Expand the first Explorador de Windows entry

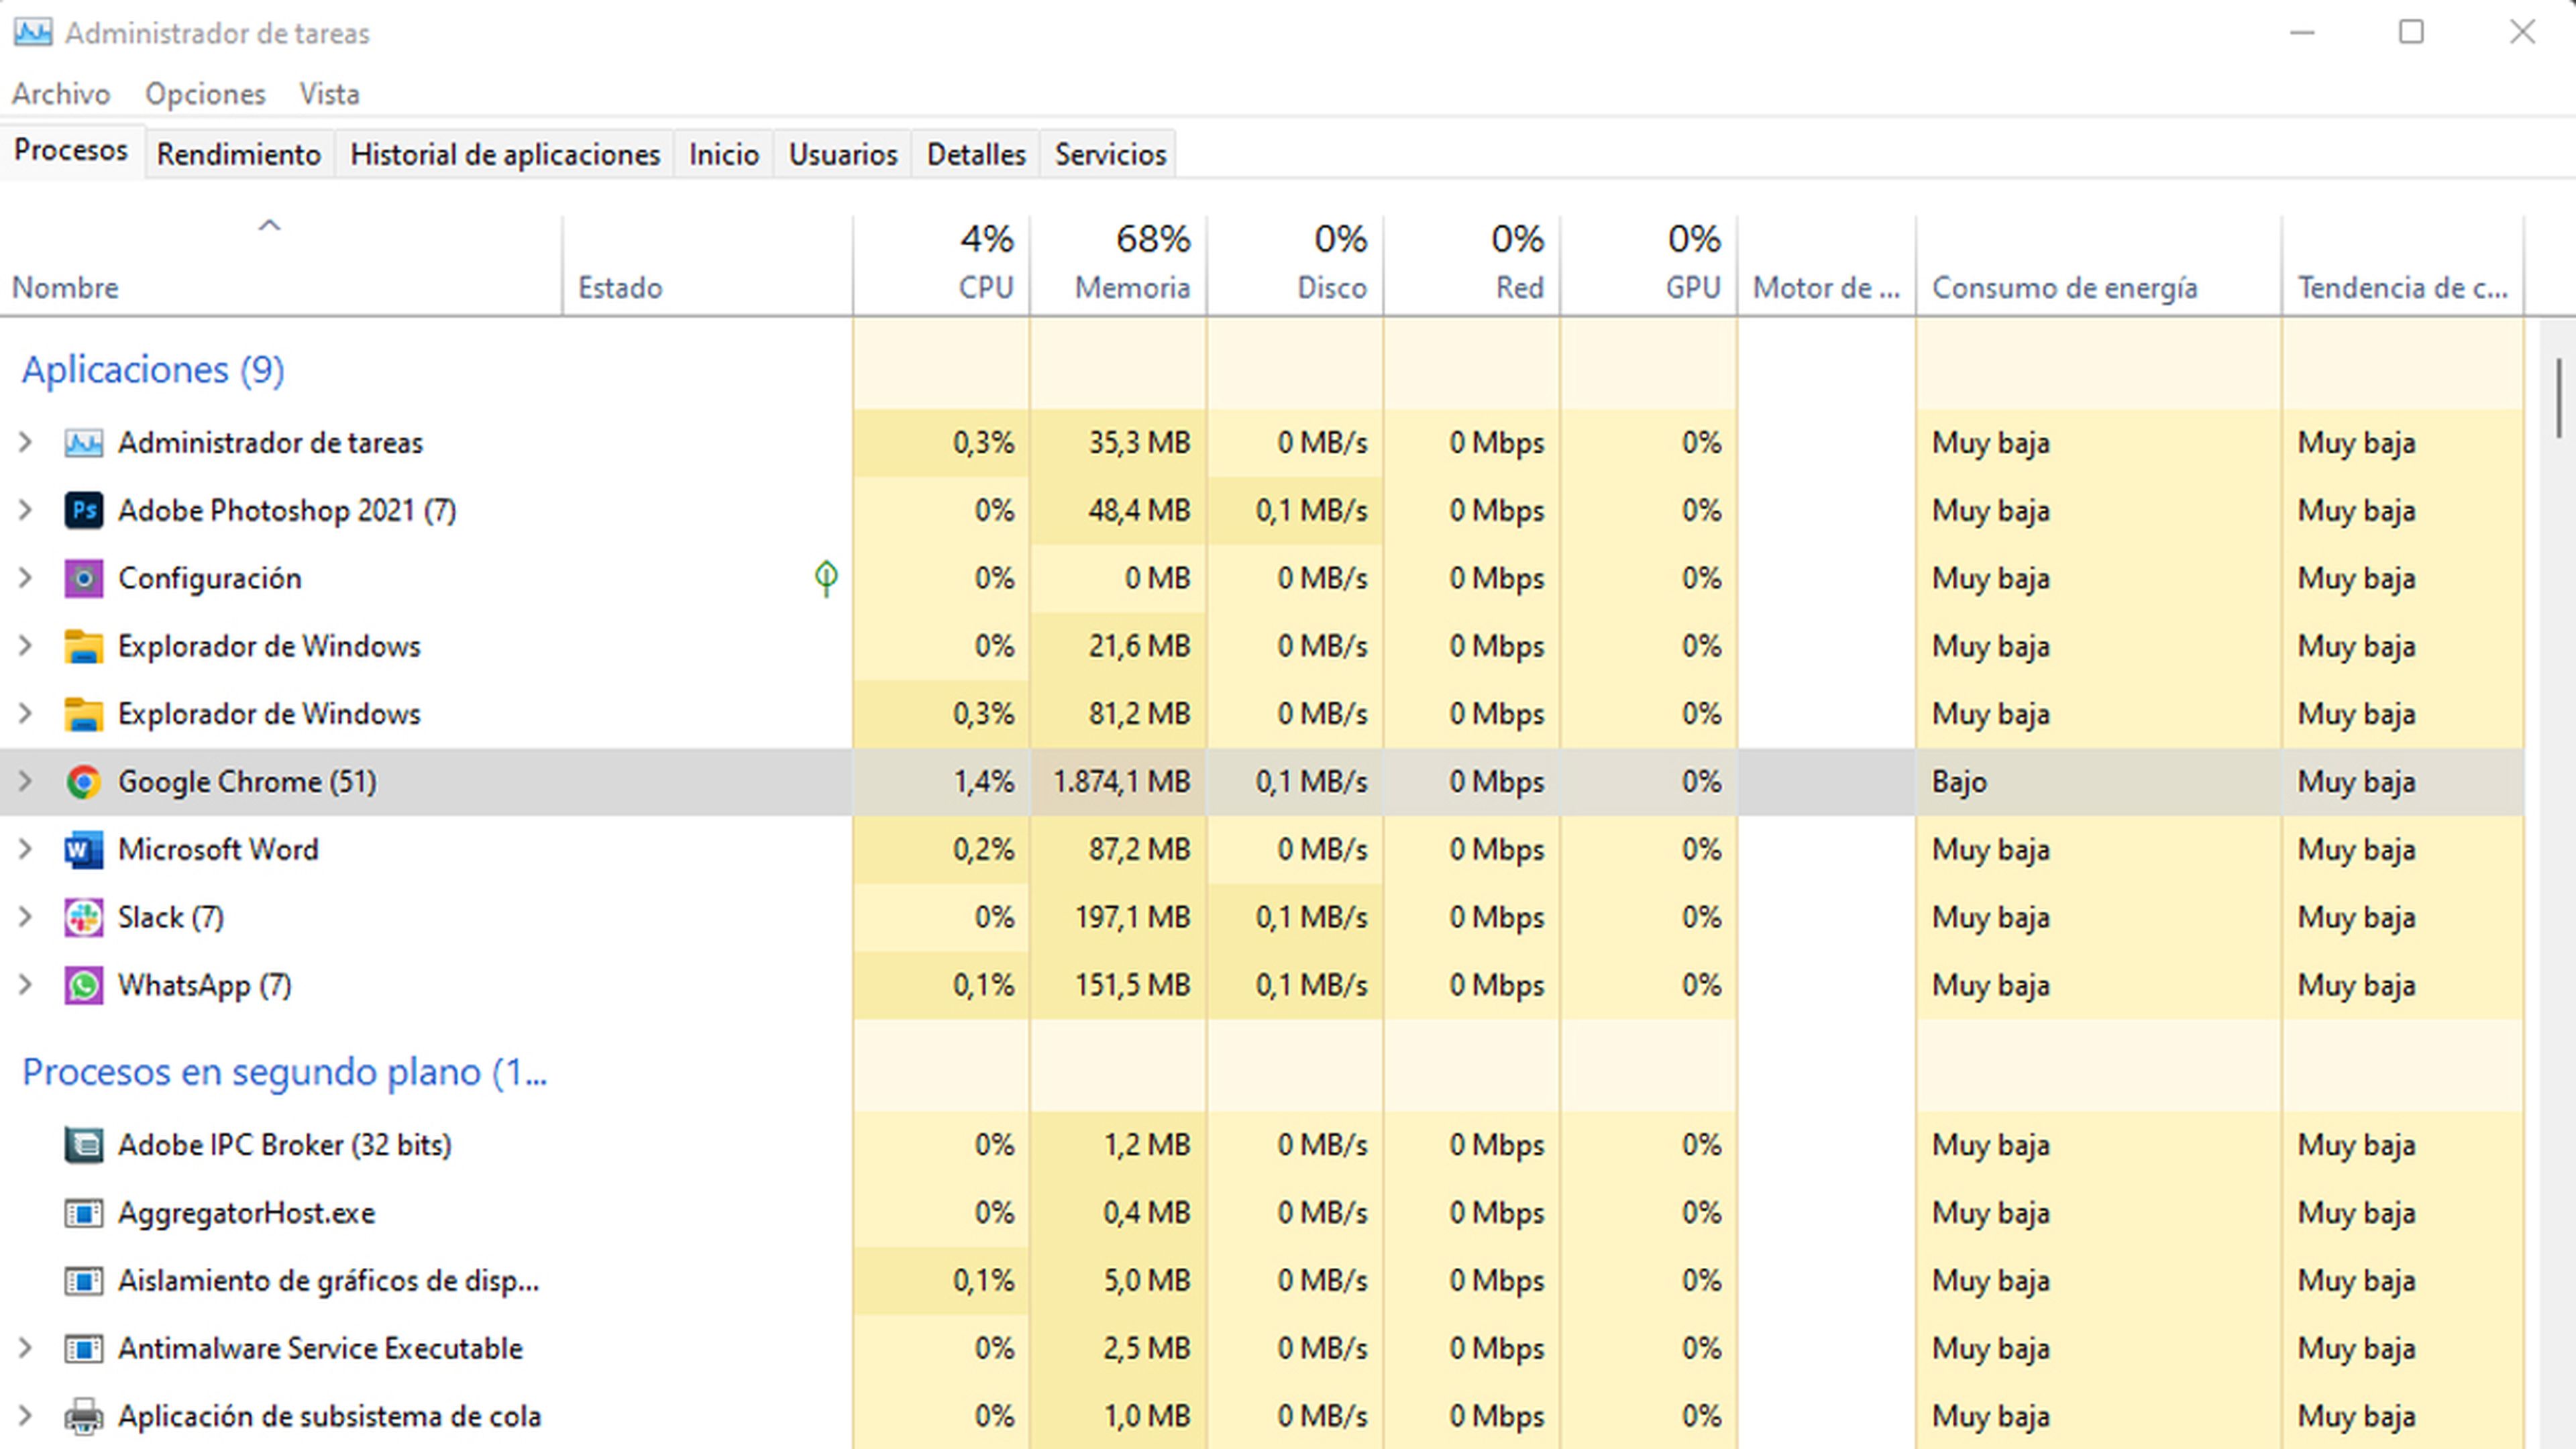coord(25,646)
